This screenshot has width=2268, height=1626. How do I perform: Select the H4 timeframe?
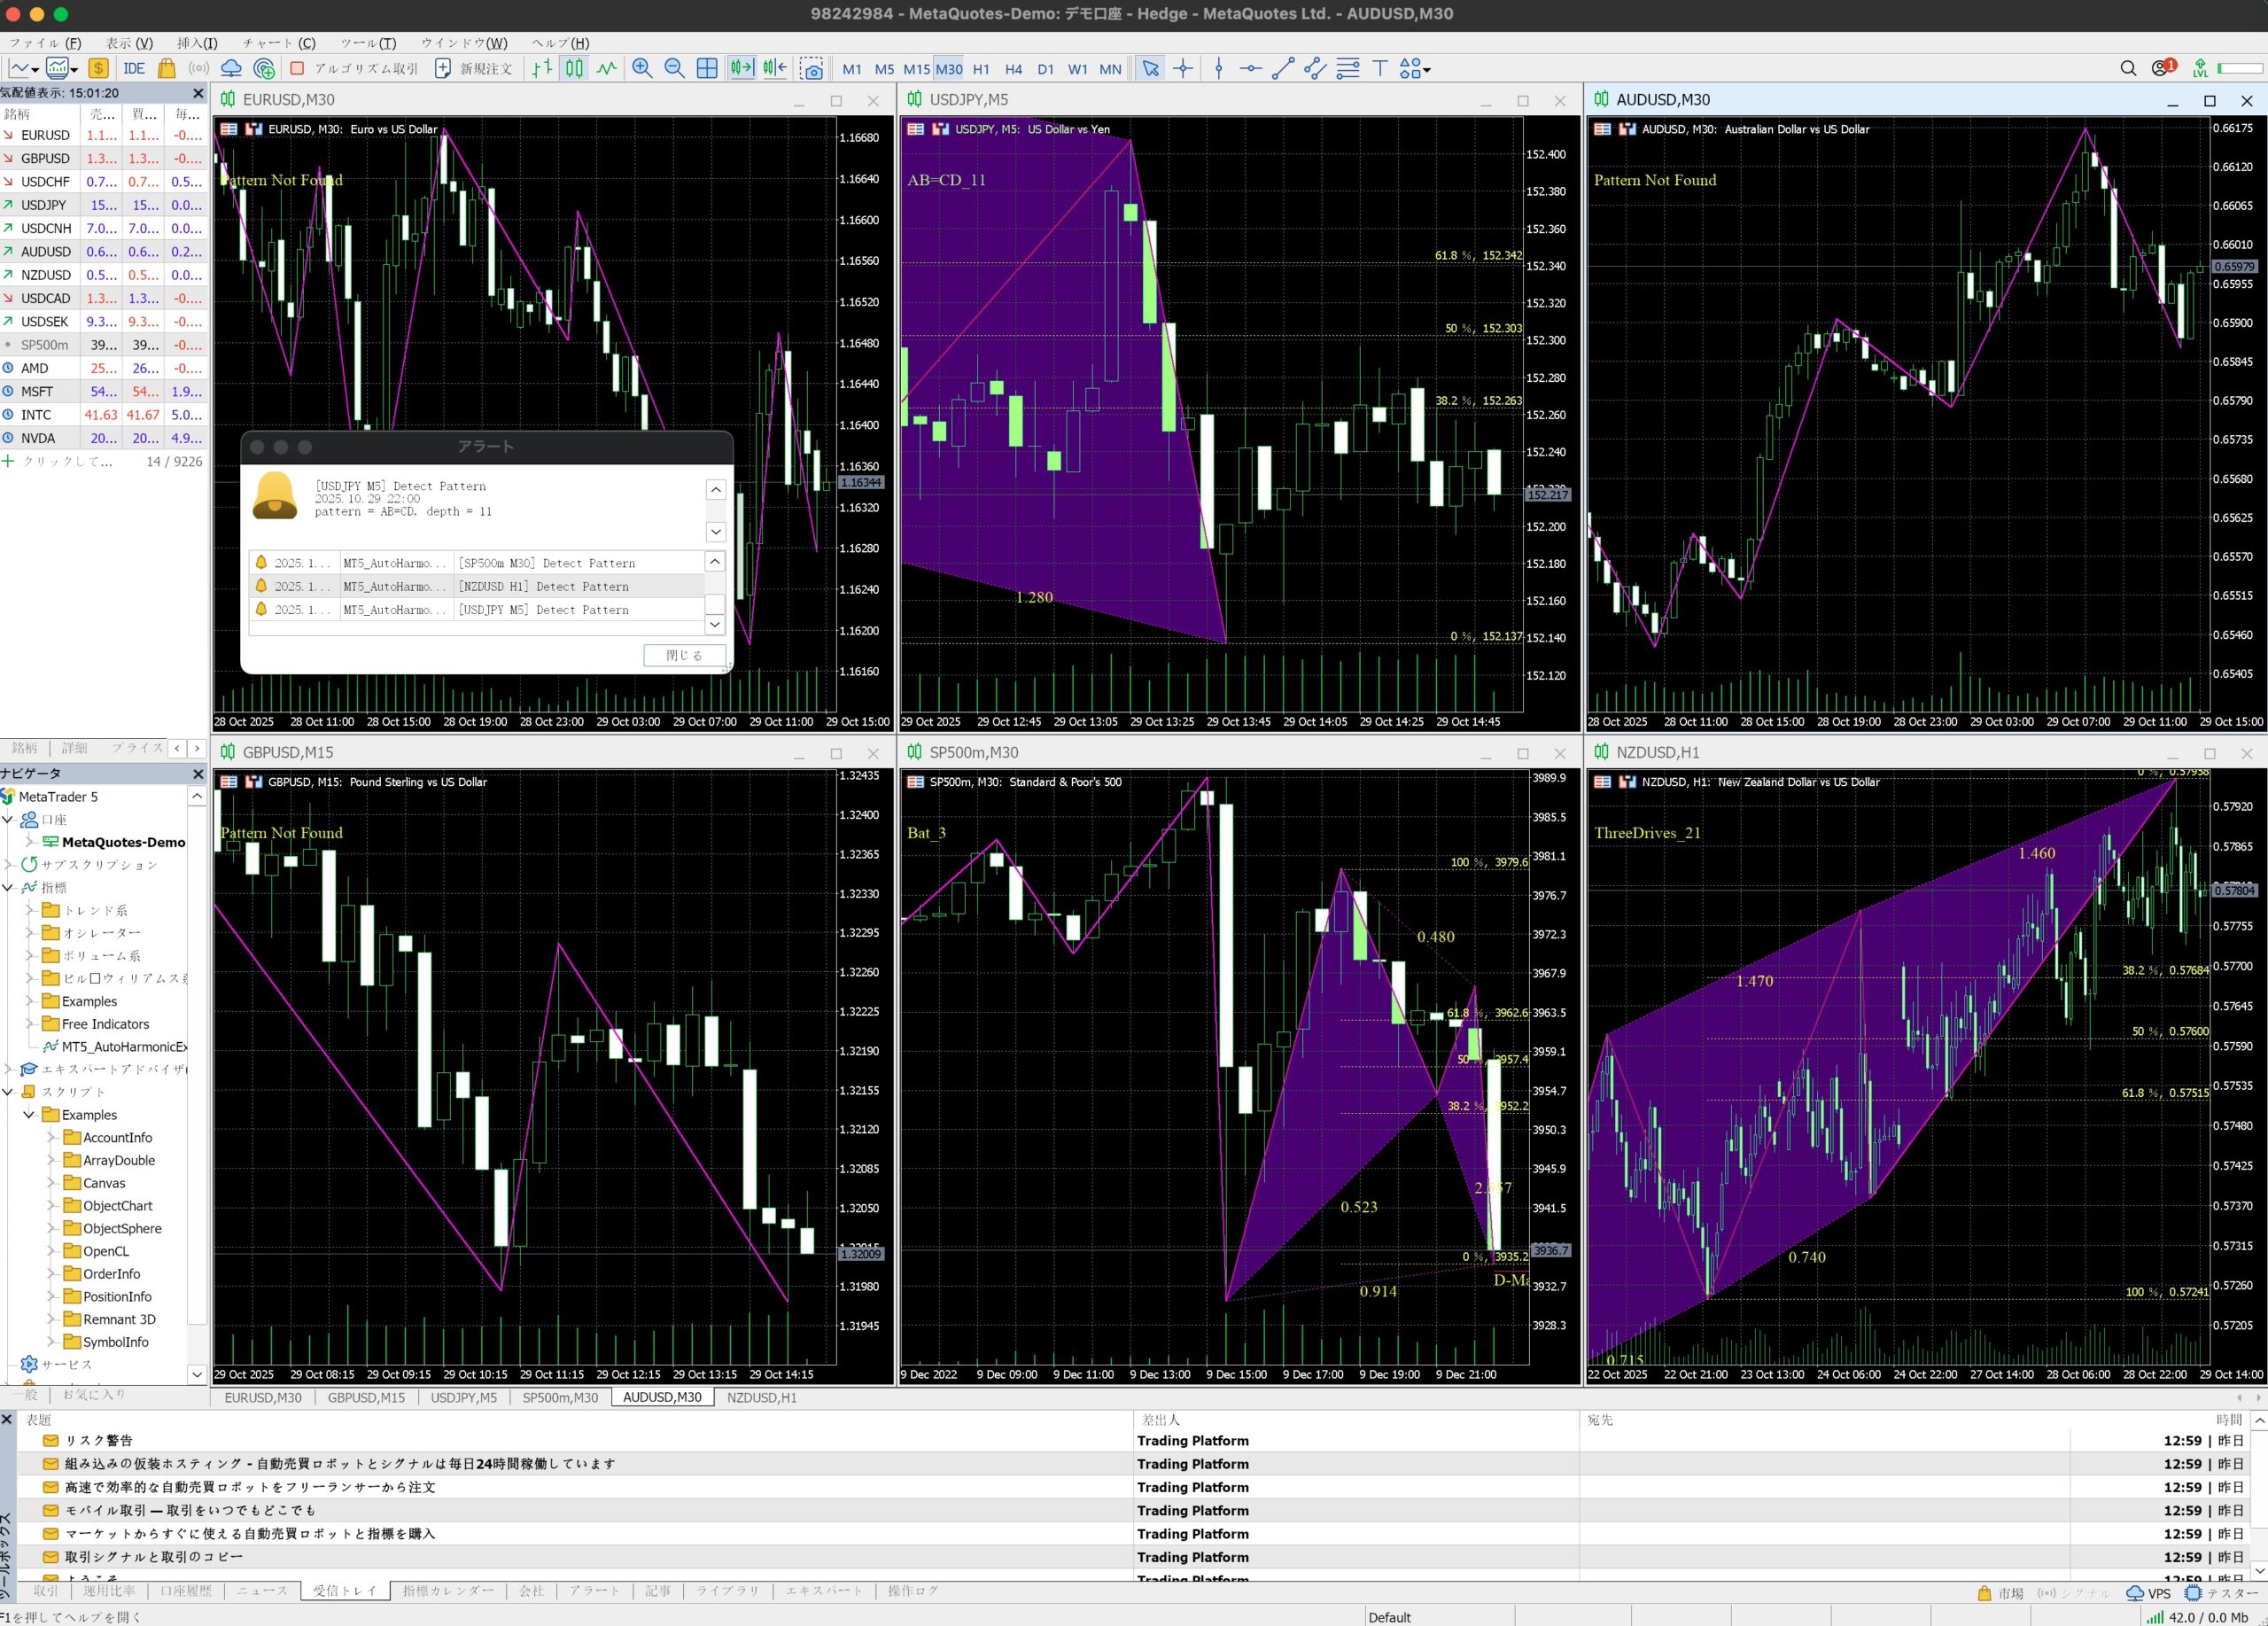click(x=1013, y=69)
